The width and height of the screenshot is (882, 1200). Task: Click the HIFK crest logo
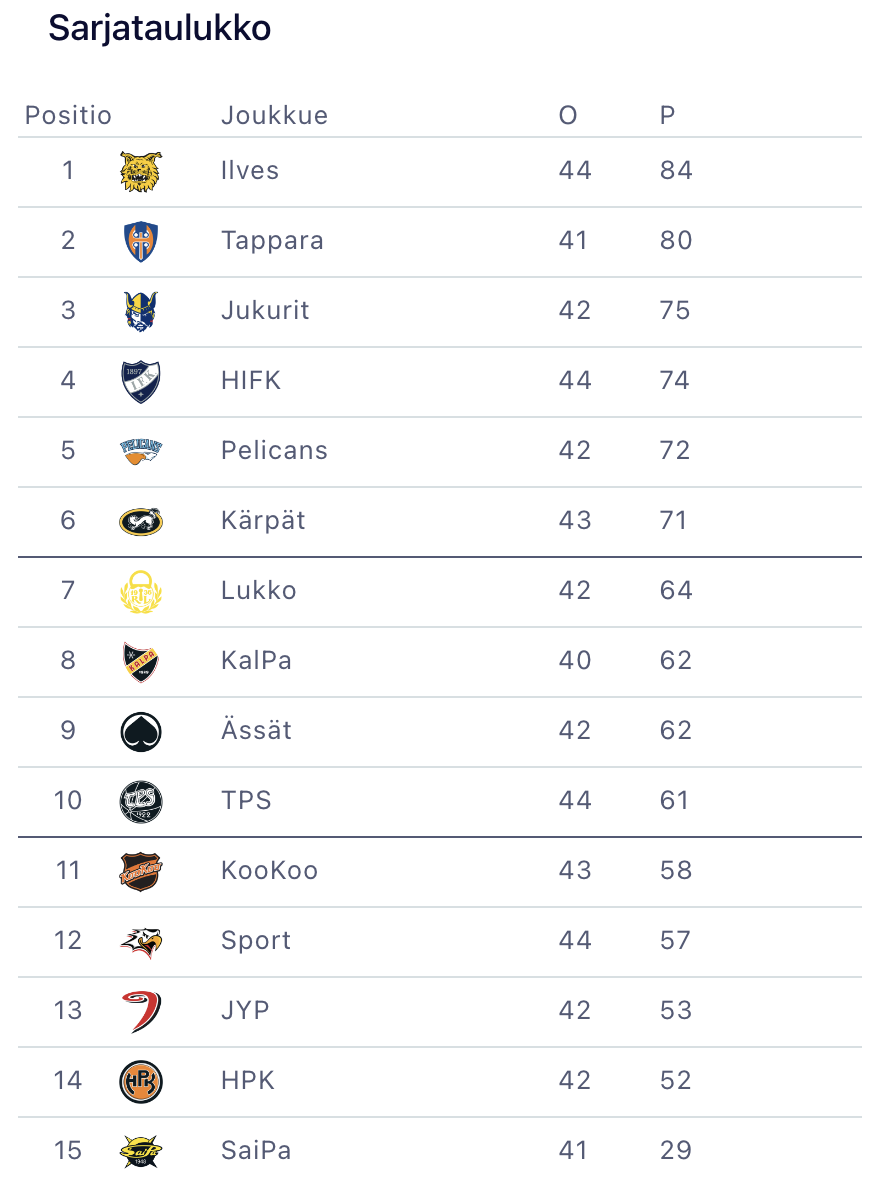point(140,381)
